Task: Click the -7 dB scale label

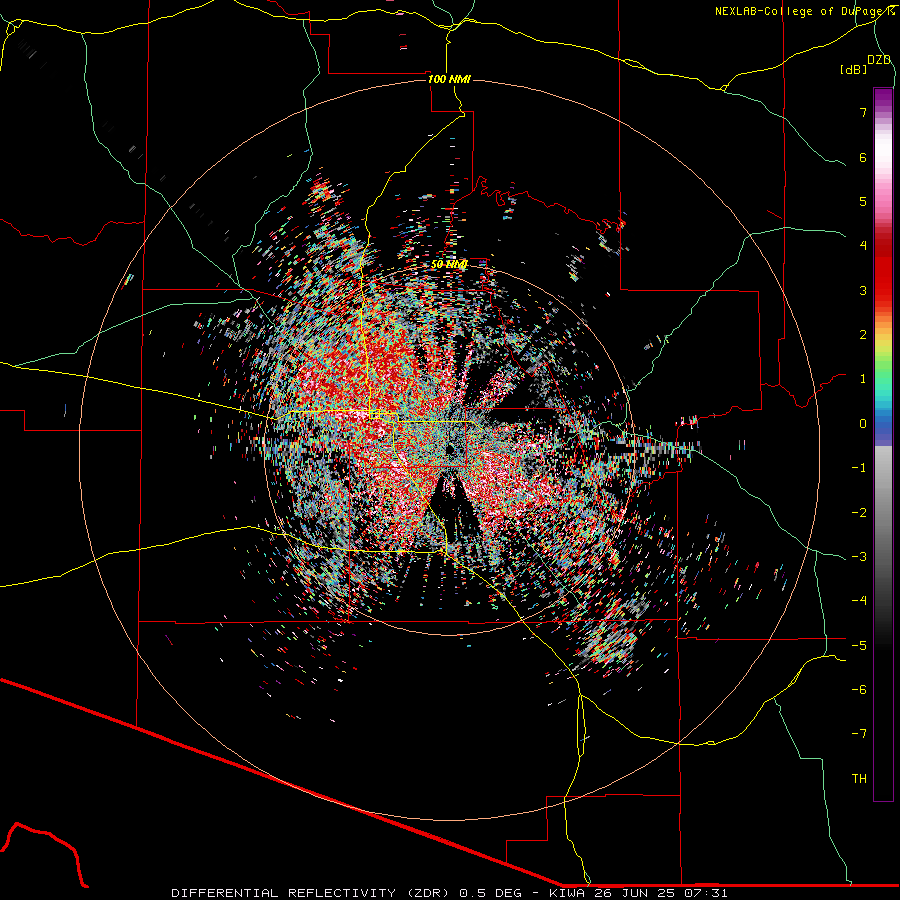Action: click(859, 734)
